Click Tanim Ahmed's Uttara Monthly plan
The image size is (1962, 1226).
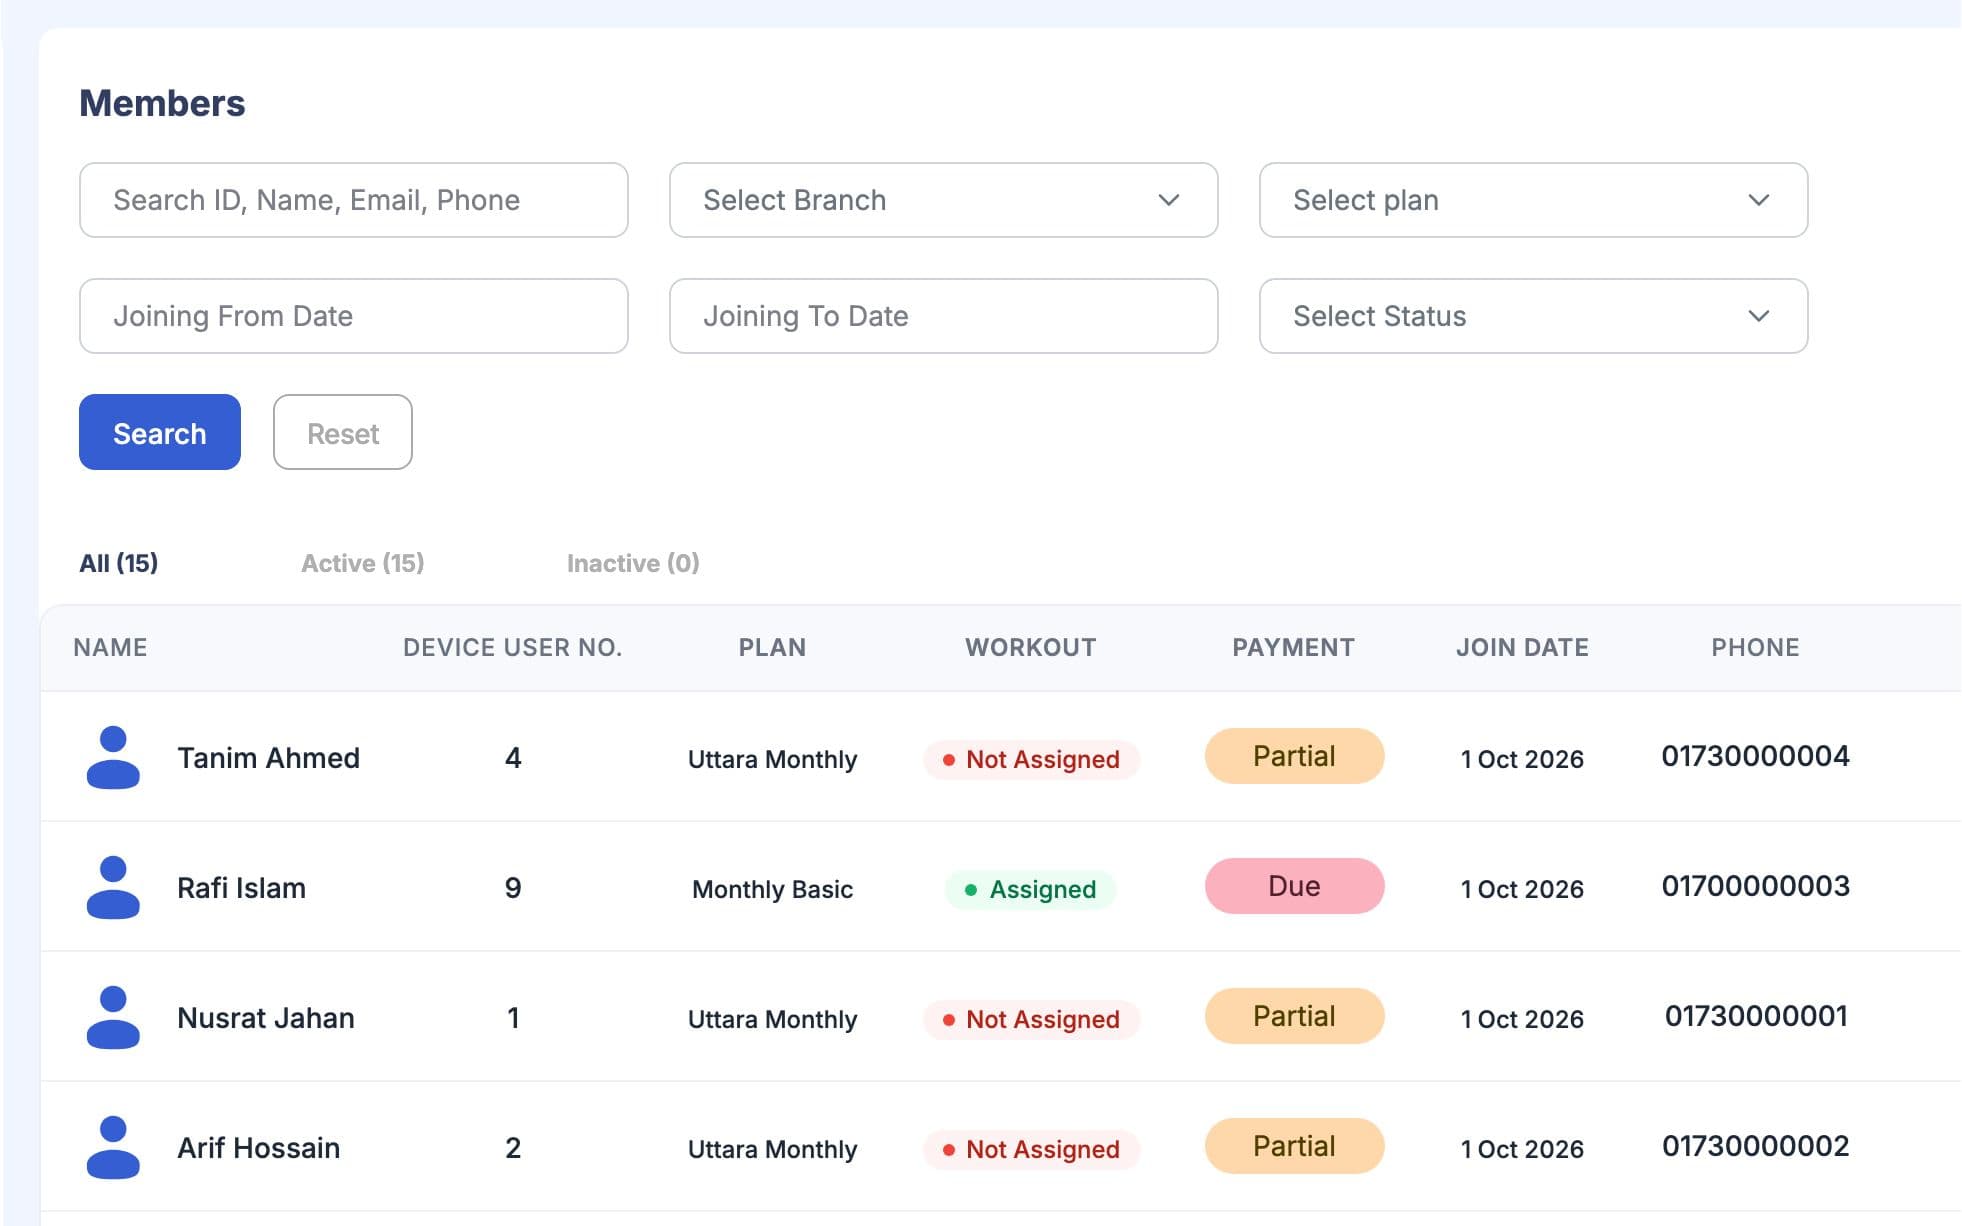(772, 759)
